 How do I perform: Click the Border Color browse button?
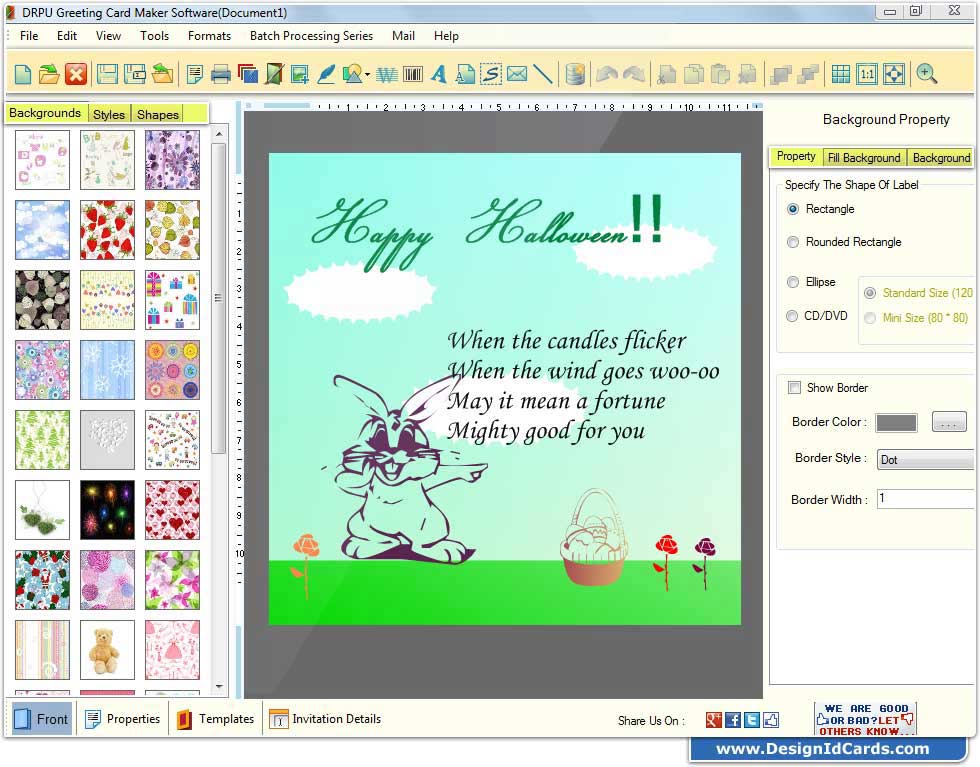click(x=948, y=422)
